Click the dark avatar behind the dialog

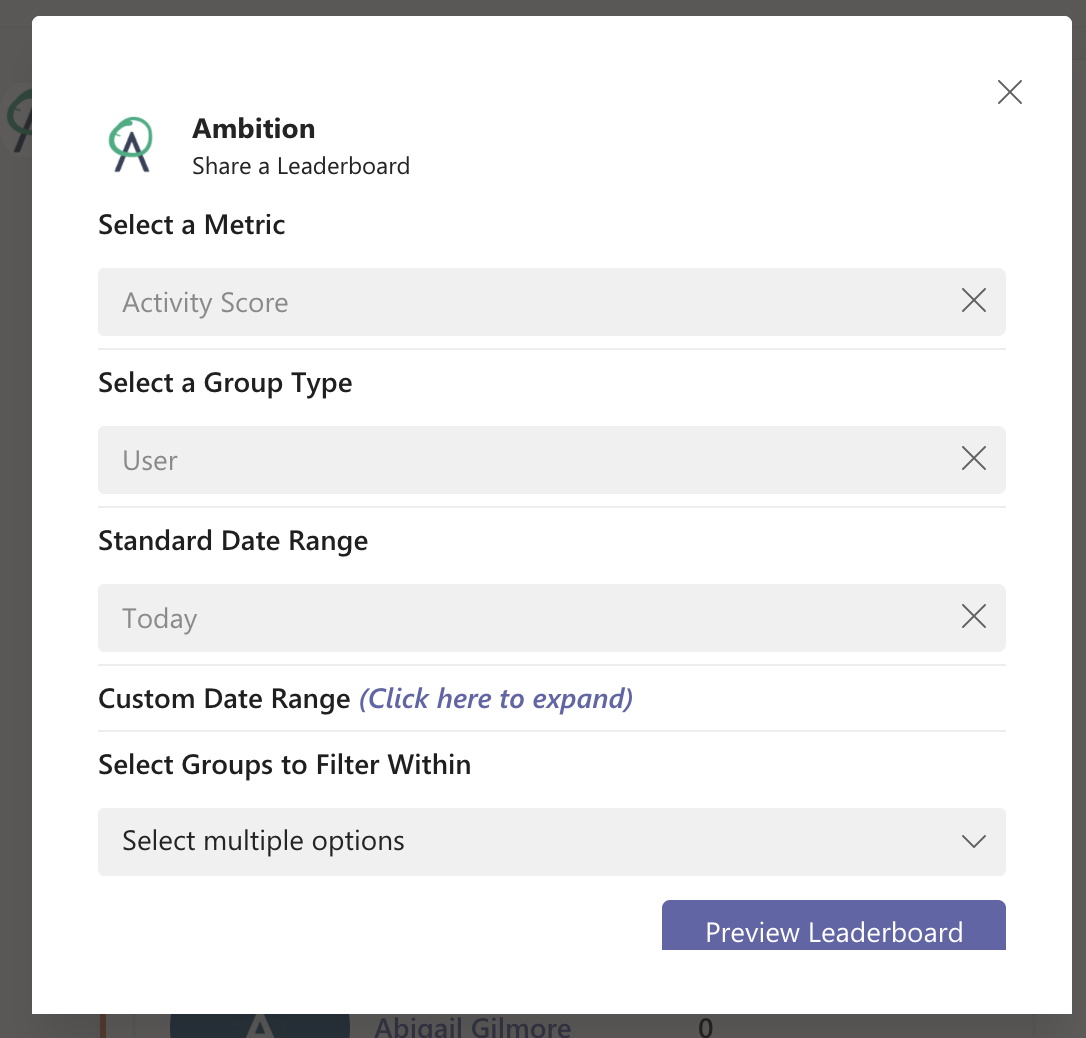click(260, 1026)
